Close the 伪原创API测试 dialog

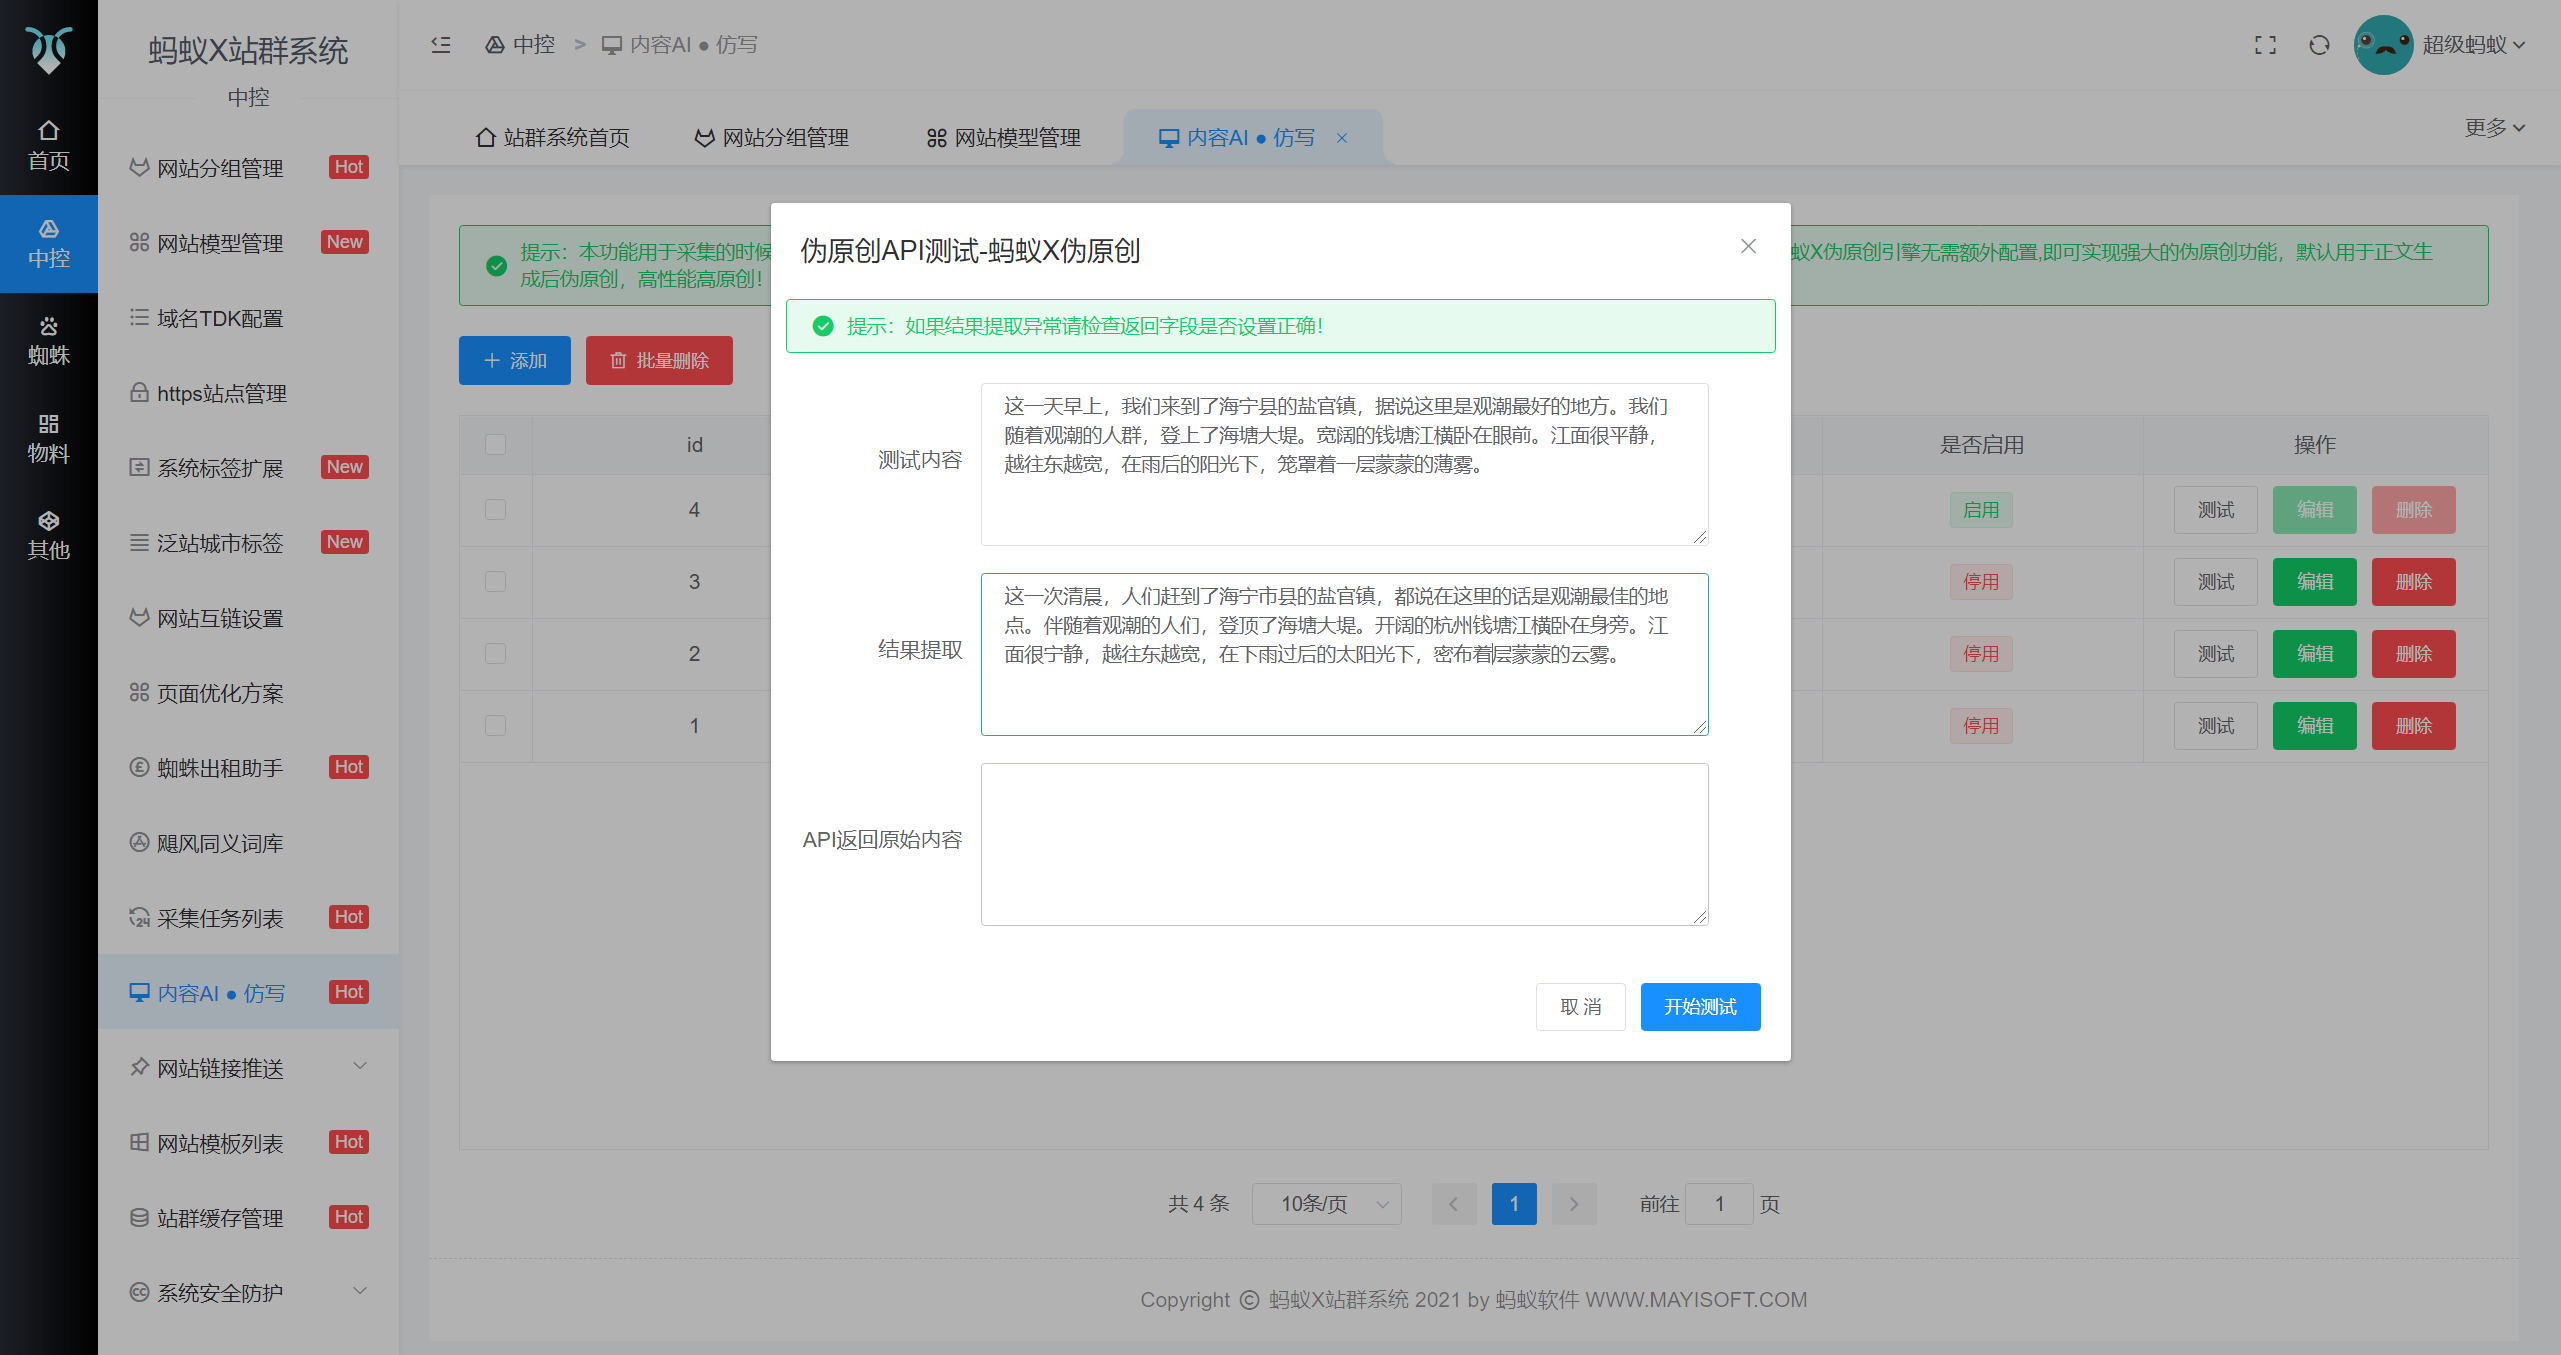point(1747,246)
